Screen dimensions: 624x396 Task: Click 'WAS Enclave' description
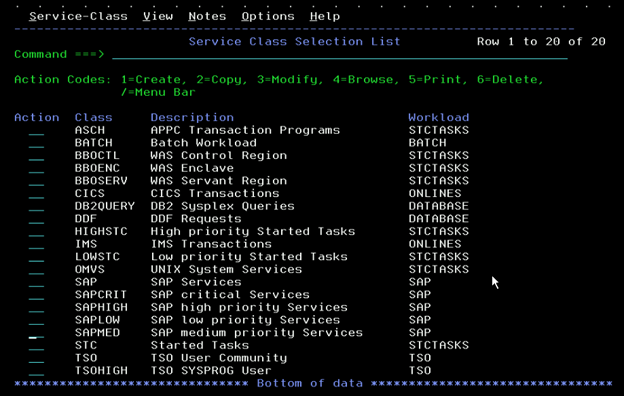click(192, 168)
